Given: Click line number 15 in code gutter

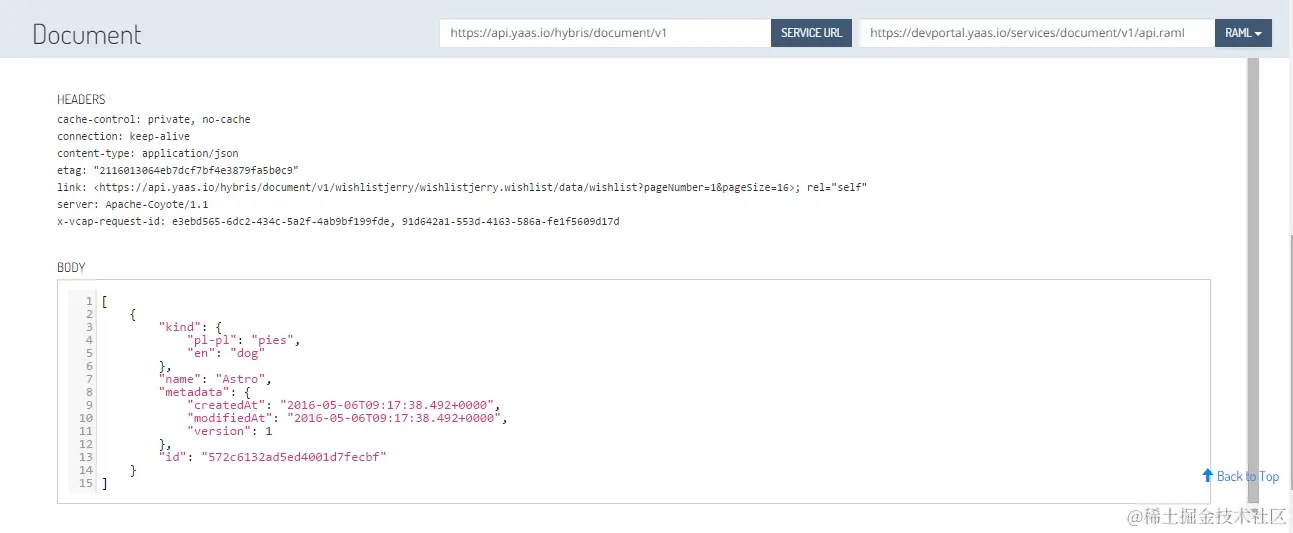Looking at the screenshot, I should (x=86, y=483).
